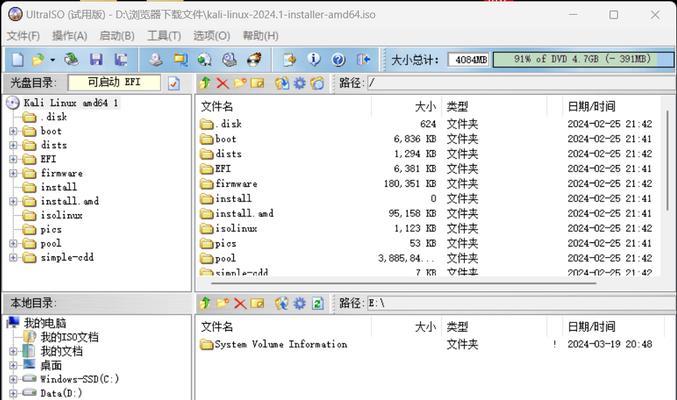Screen dimensions: 677x400
Task: Click the local path field showing "E:\"
Action: 520,303
